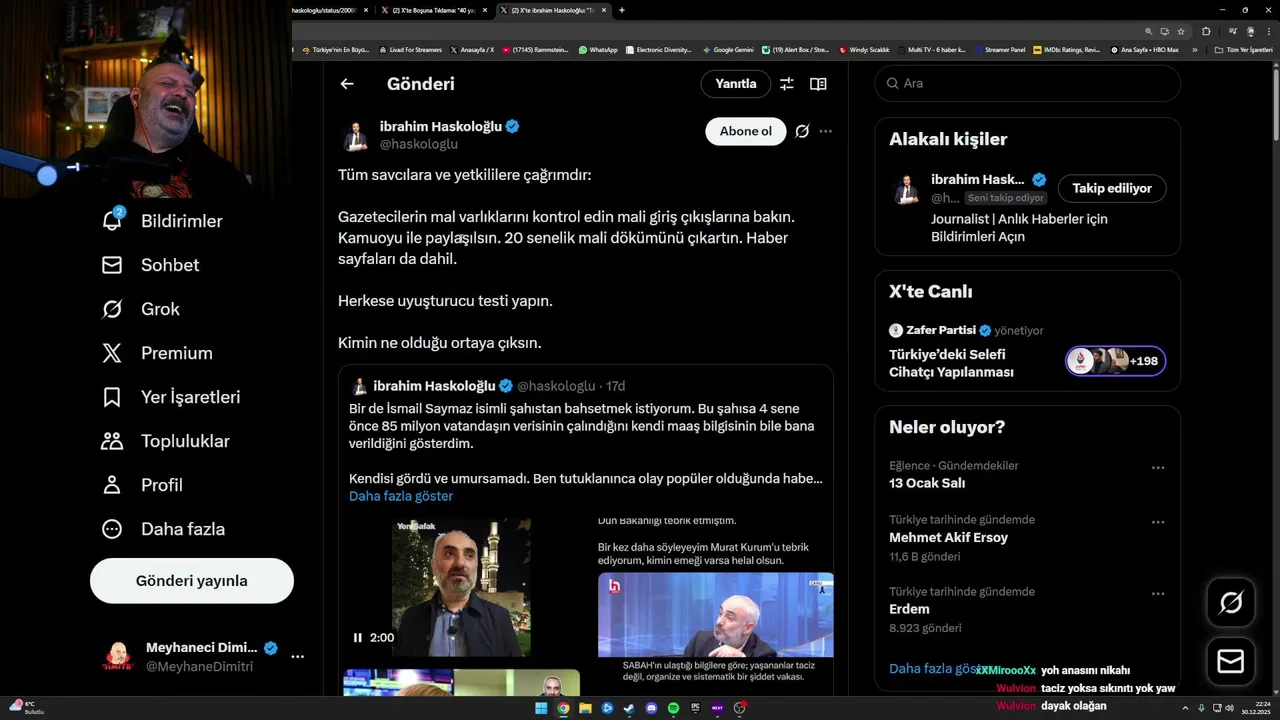Image resolution: width=1280 pixels, height=720 pixels.
Task: Expand quoted post with Daha fazla göster
Action: pyautogui.click(x=401, y=496)
